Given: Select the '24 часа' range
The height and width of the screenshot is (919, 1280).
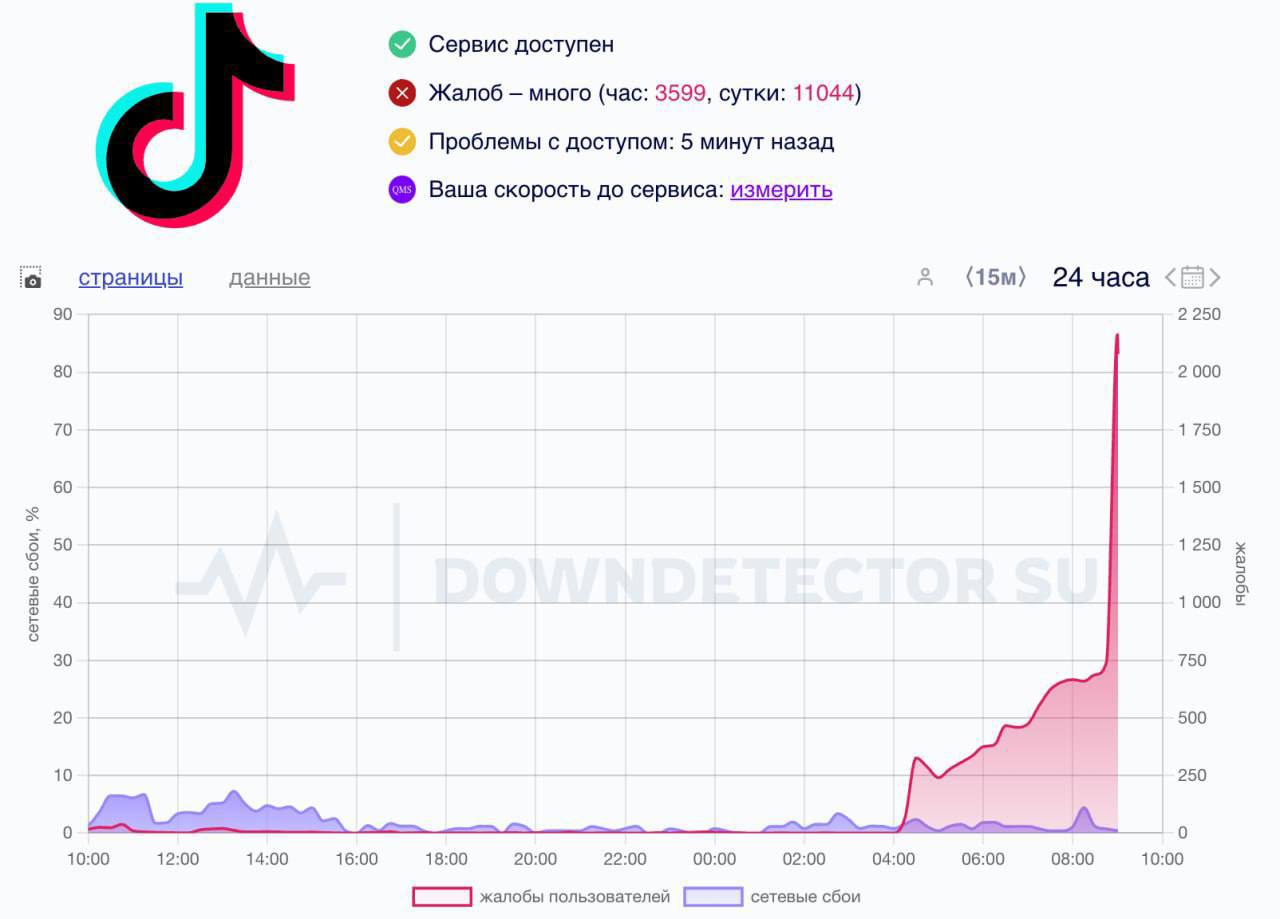Looking at the screenshot, I should click(1101, 277).
